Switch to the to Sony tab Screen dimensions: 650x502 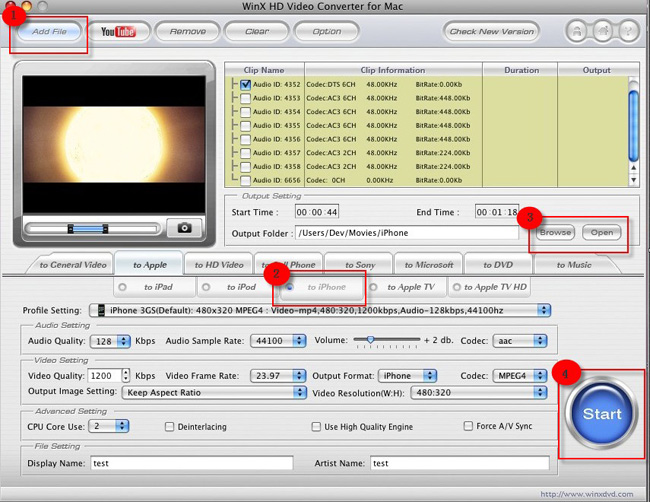pyautogui.click(x=360, y=264)
